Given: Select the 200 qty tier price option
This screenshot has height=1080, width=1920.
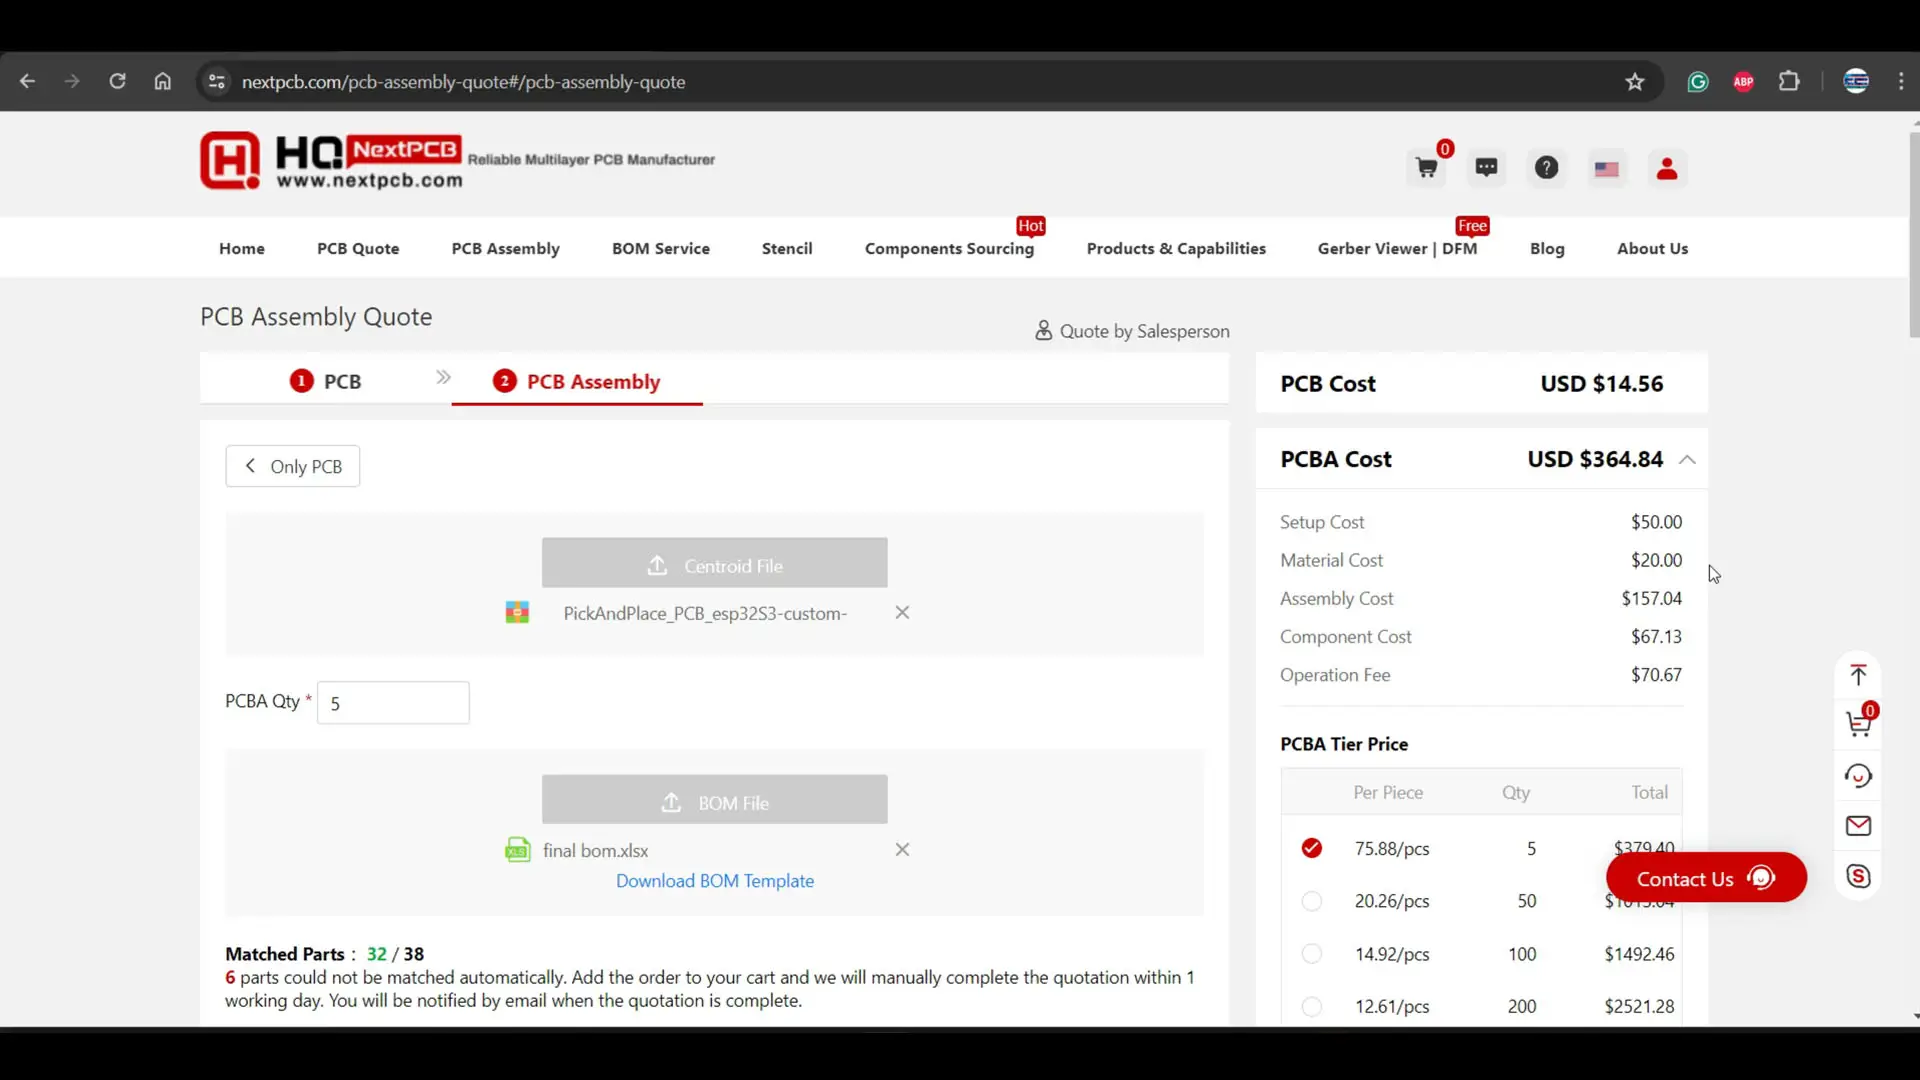Looking at the screenshot, I should (1312, 1007).
